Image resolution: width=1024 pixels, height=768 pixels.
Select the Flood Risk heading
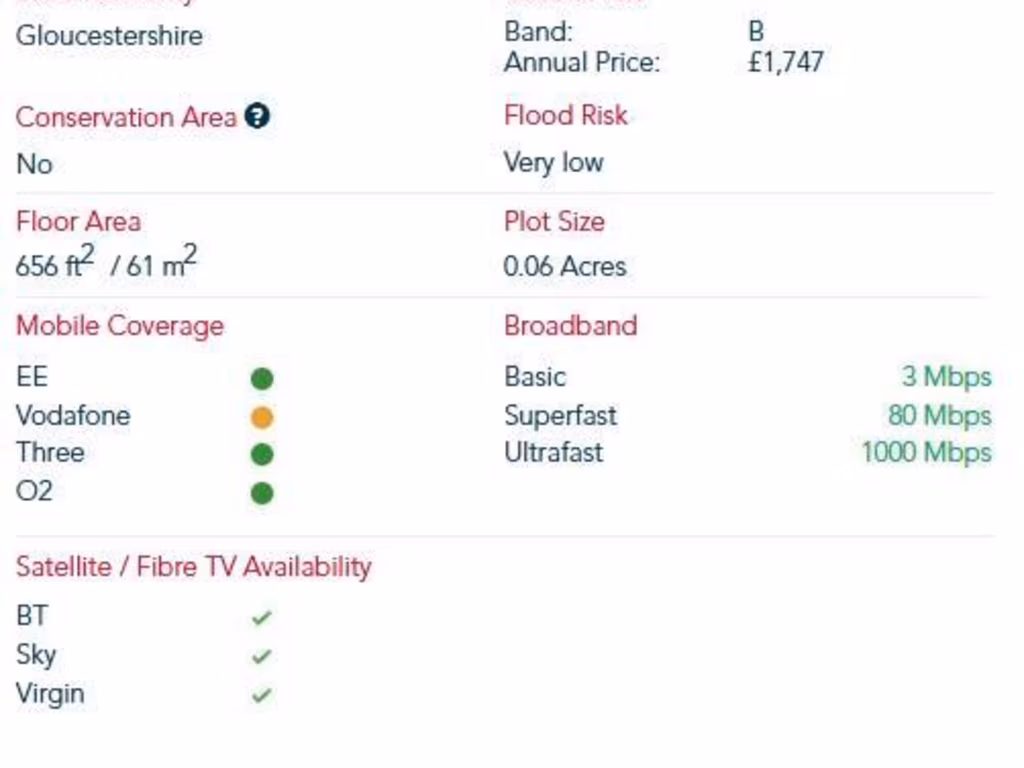(566, 116)
